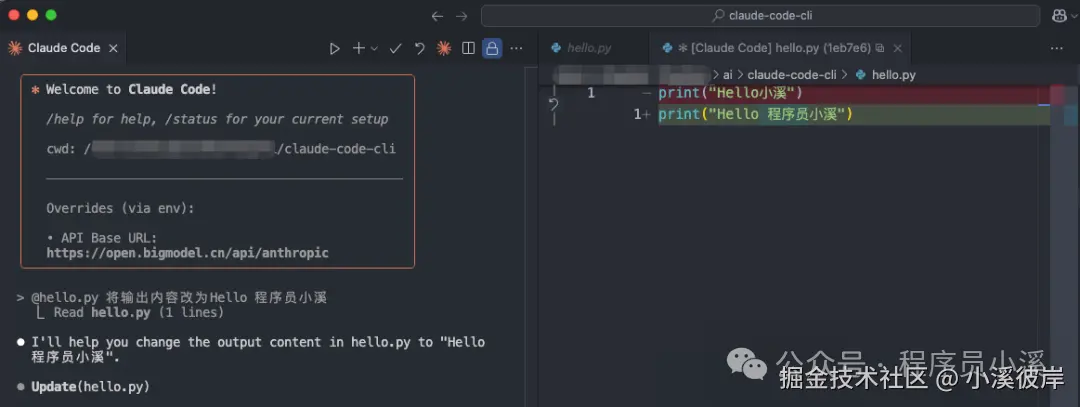This screenshot has height=407, width=1080.
Task: Click the plus icon to add new terminal
Action: click(x=358, y=48)
